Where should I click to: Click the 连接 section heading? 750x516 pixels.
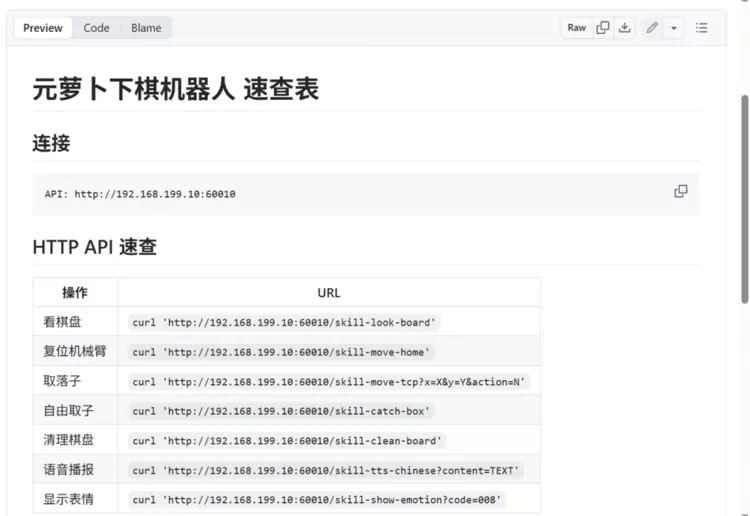[x=51, y=143]
